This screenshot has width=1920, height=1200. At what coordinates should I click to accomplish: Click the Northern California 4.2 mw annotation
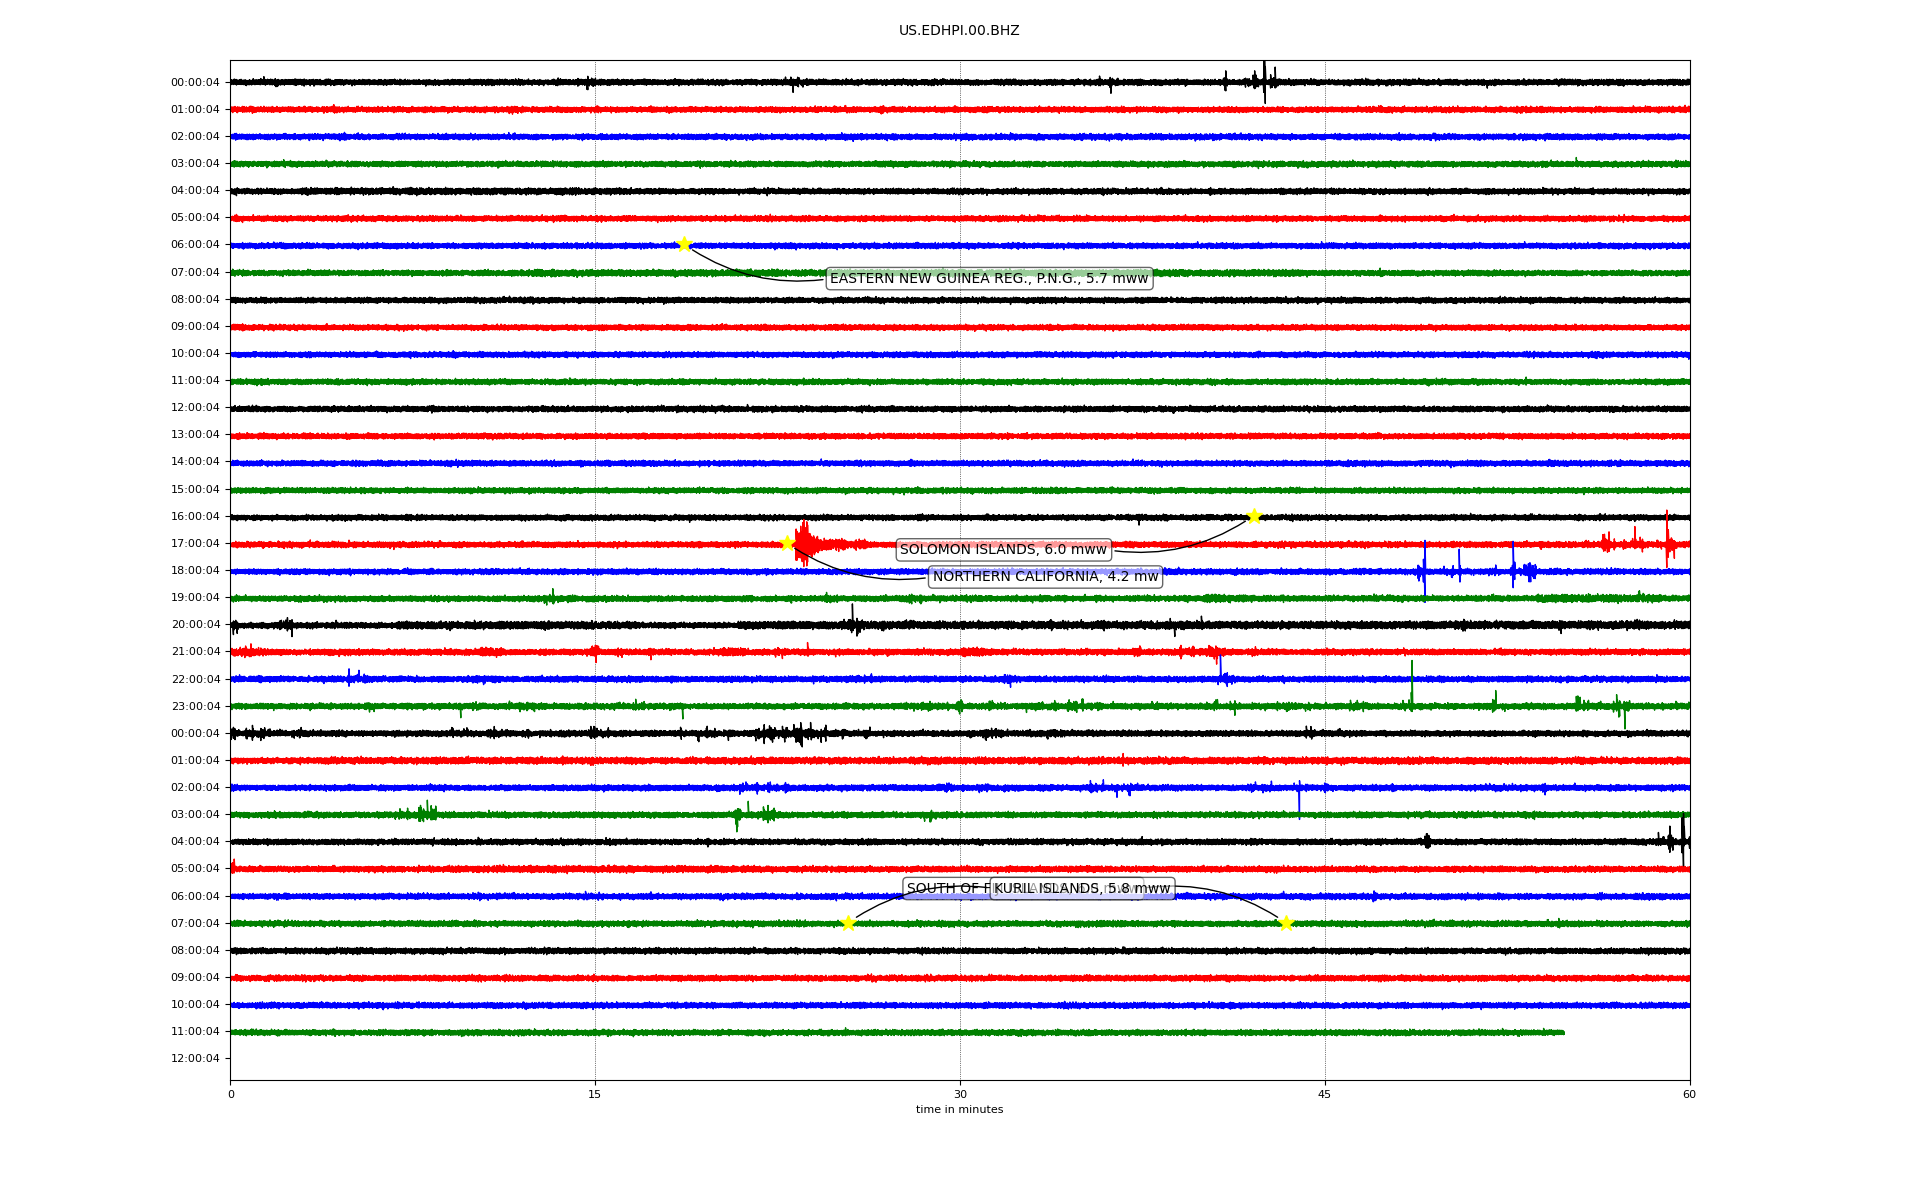pos(1045,576)
